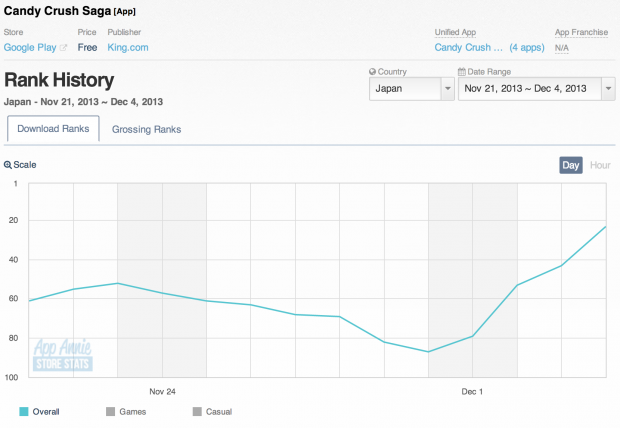Click the Free price value
Image resolution: width=620 pixels, height=428 pixels.
pos(87,47)
